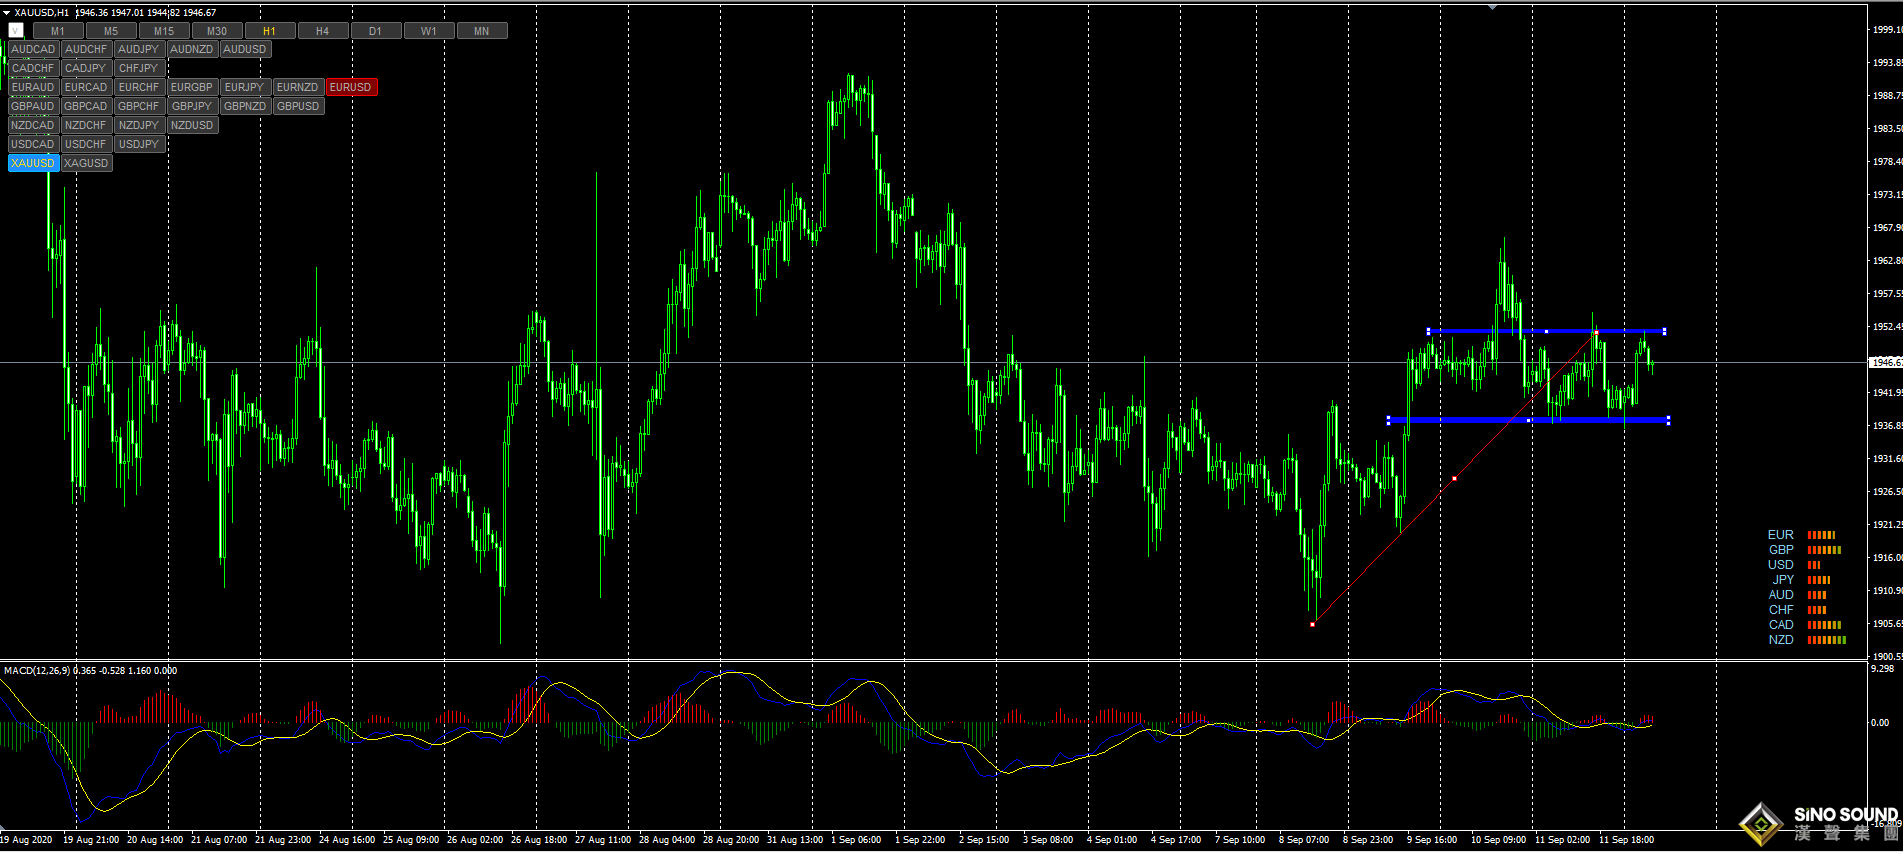The image size is (1903, 852).
Task: Click the triangle beside XAUUSD,H1 title
Action: pos(6,13)
